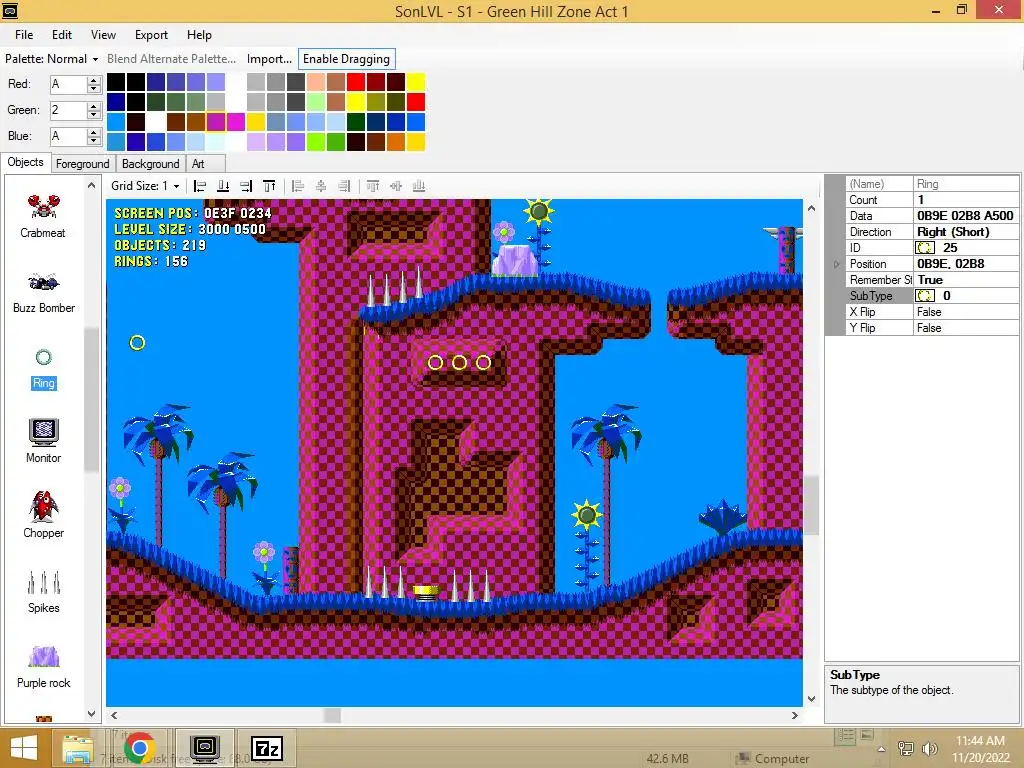
Task: Open the Palette: Normal dropdown
Action: pyautogui.click(x=52, y=59)
